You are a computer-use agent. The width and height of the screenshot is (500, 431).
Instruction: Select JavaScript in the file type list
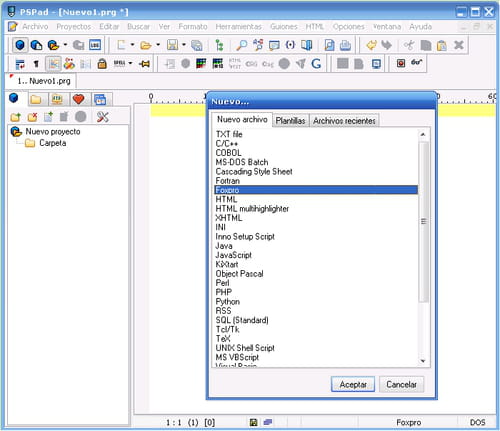click(x=315, y=255)
